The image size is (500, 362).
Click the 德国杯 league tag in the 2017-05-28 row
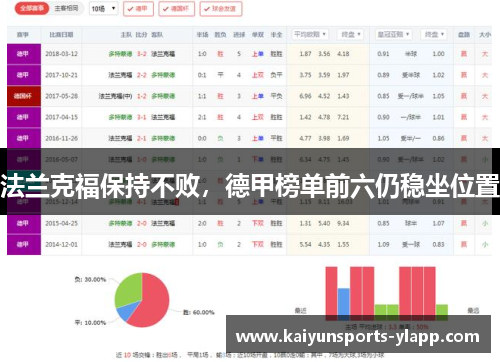click(x=24, y=96)
